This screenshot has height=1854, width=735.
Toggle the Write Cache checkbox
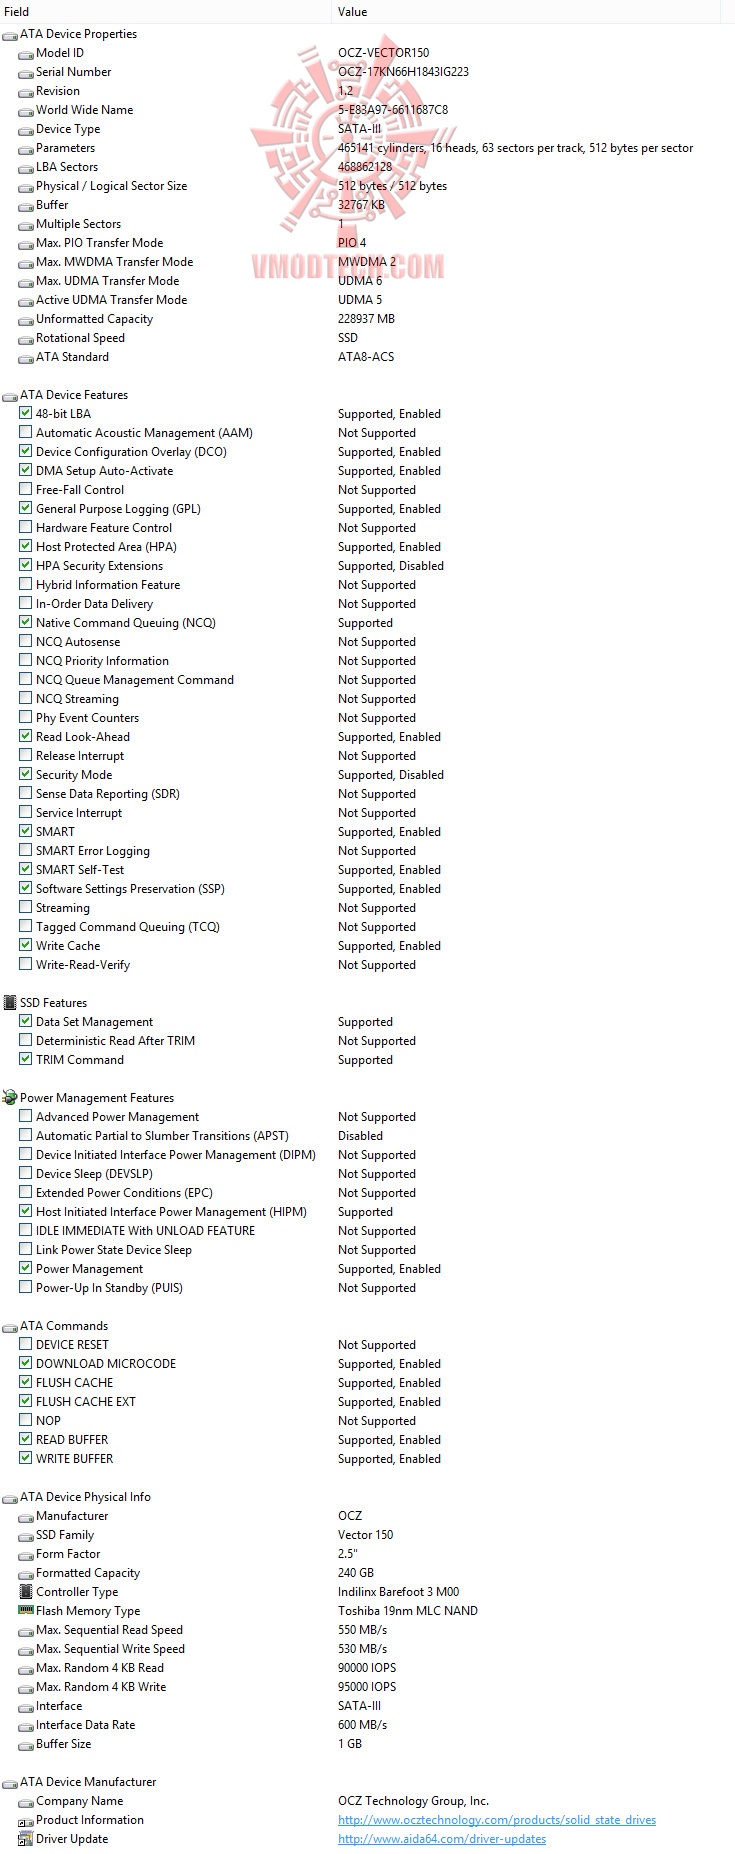[x=26, y=945]
